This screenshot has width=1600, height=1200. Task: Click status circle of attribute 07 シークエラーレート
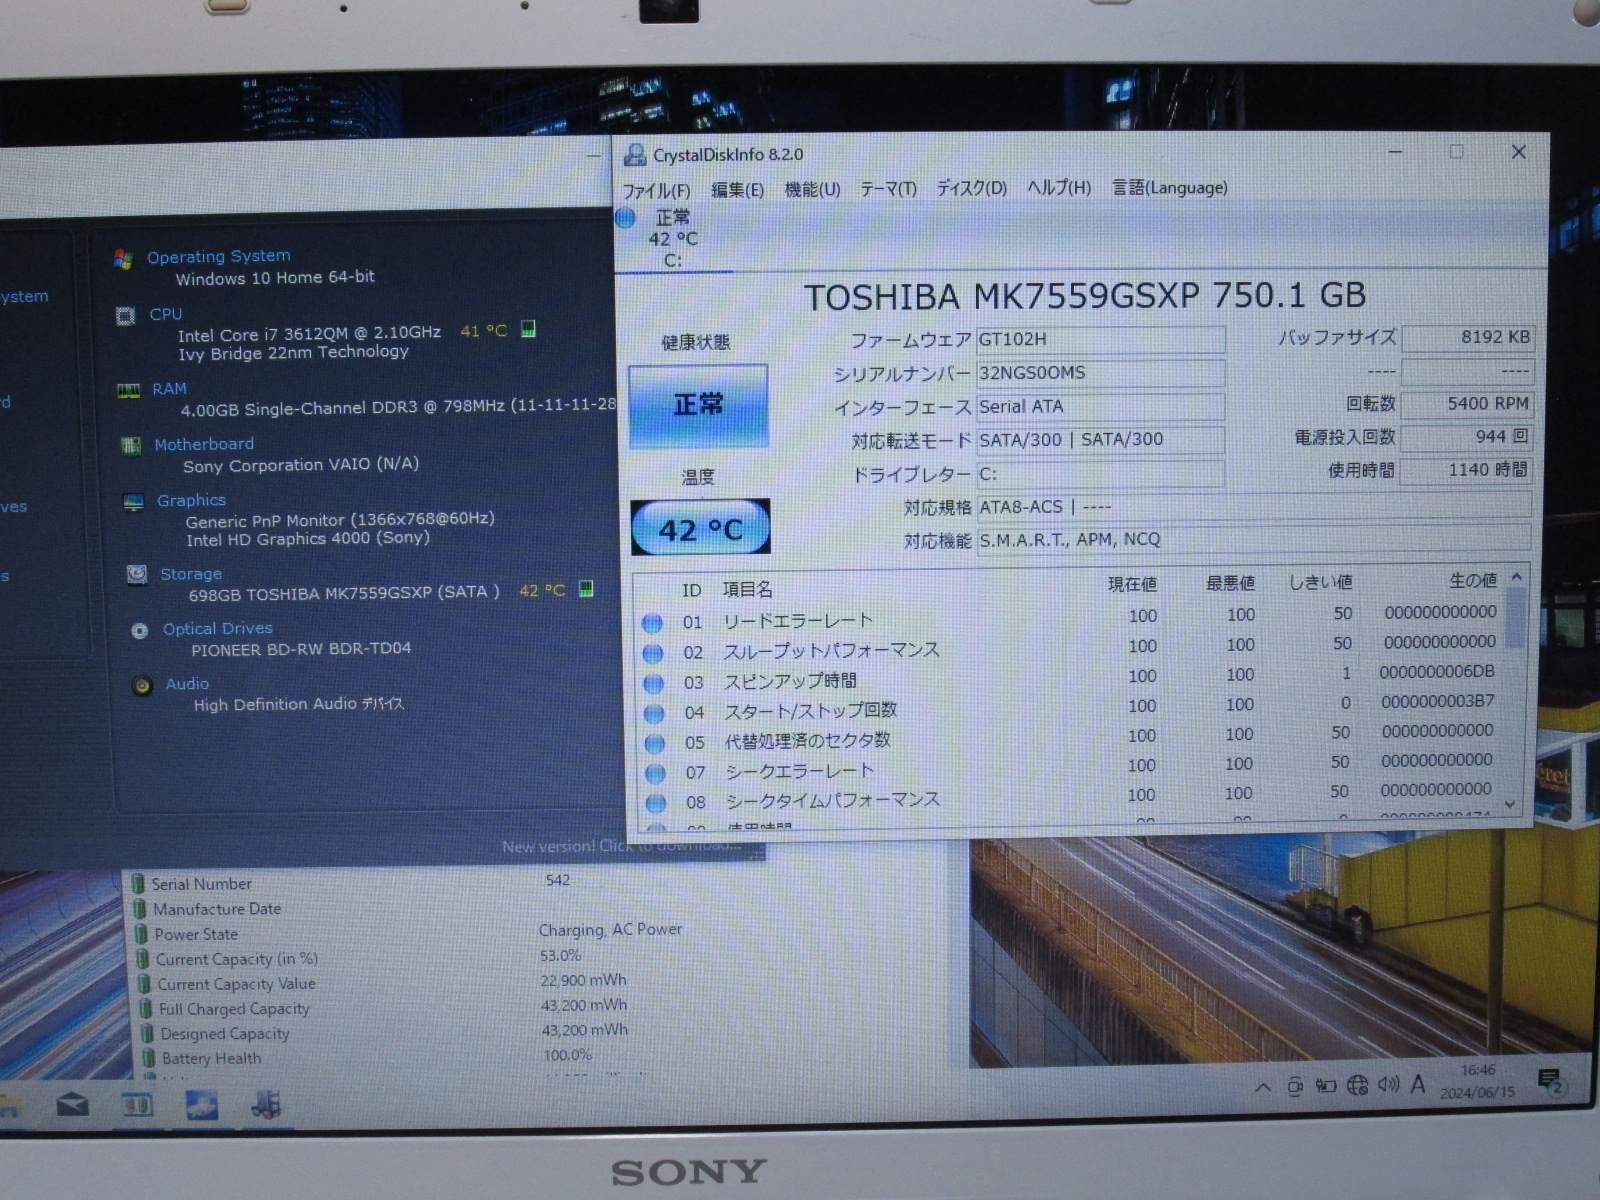655,773
